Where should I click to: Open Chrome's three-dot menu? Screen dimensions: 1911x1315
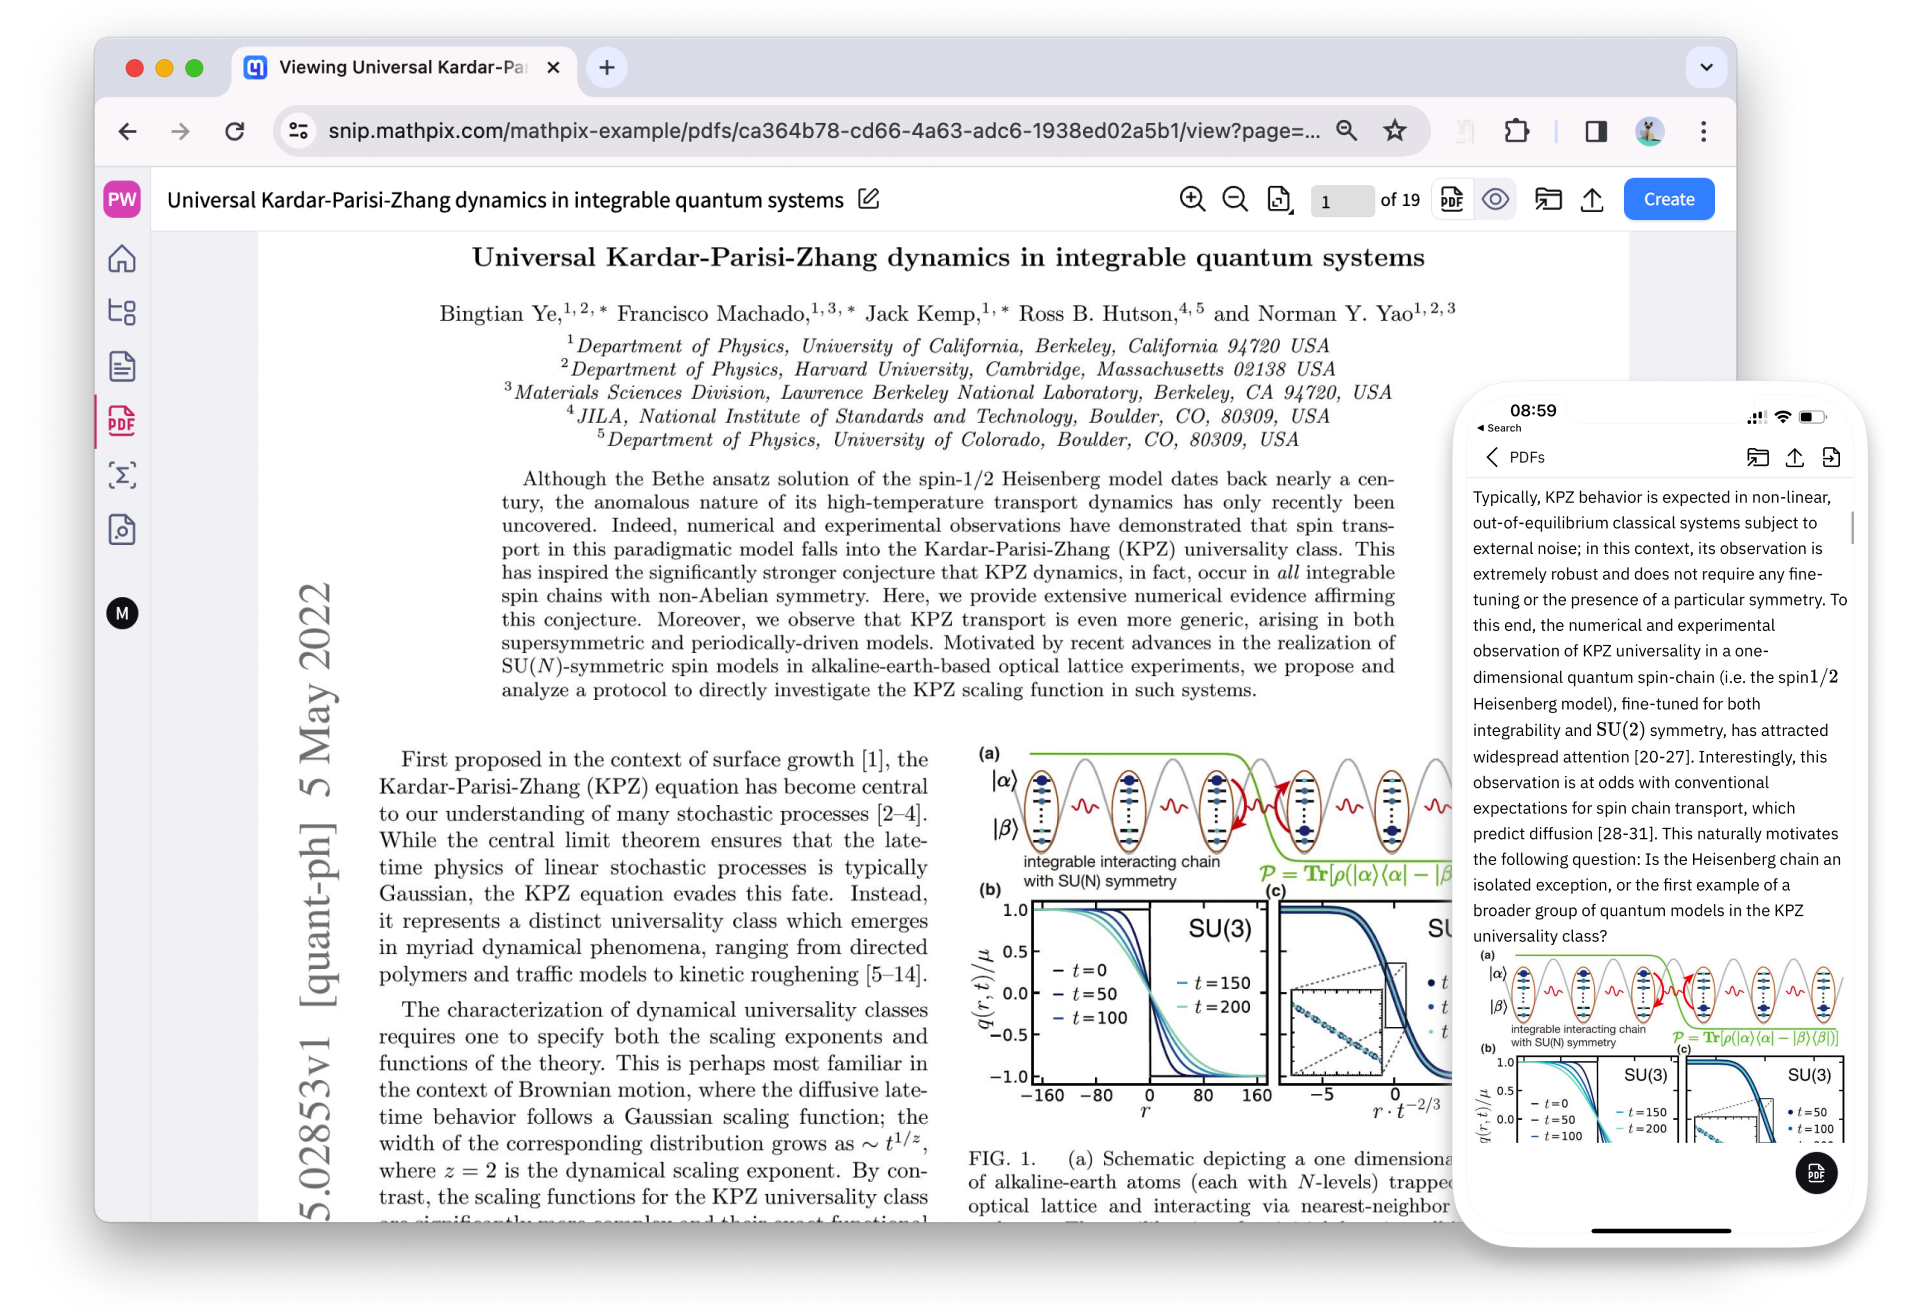(1703, 132)
